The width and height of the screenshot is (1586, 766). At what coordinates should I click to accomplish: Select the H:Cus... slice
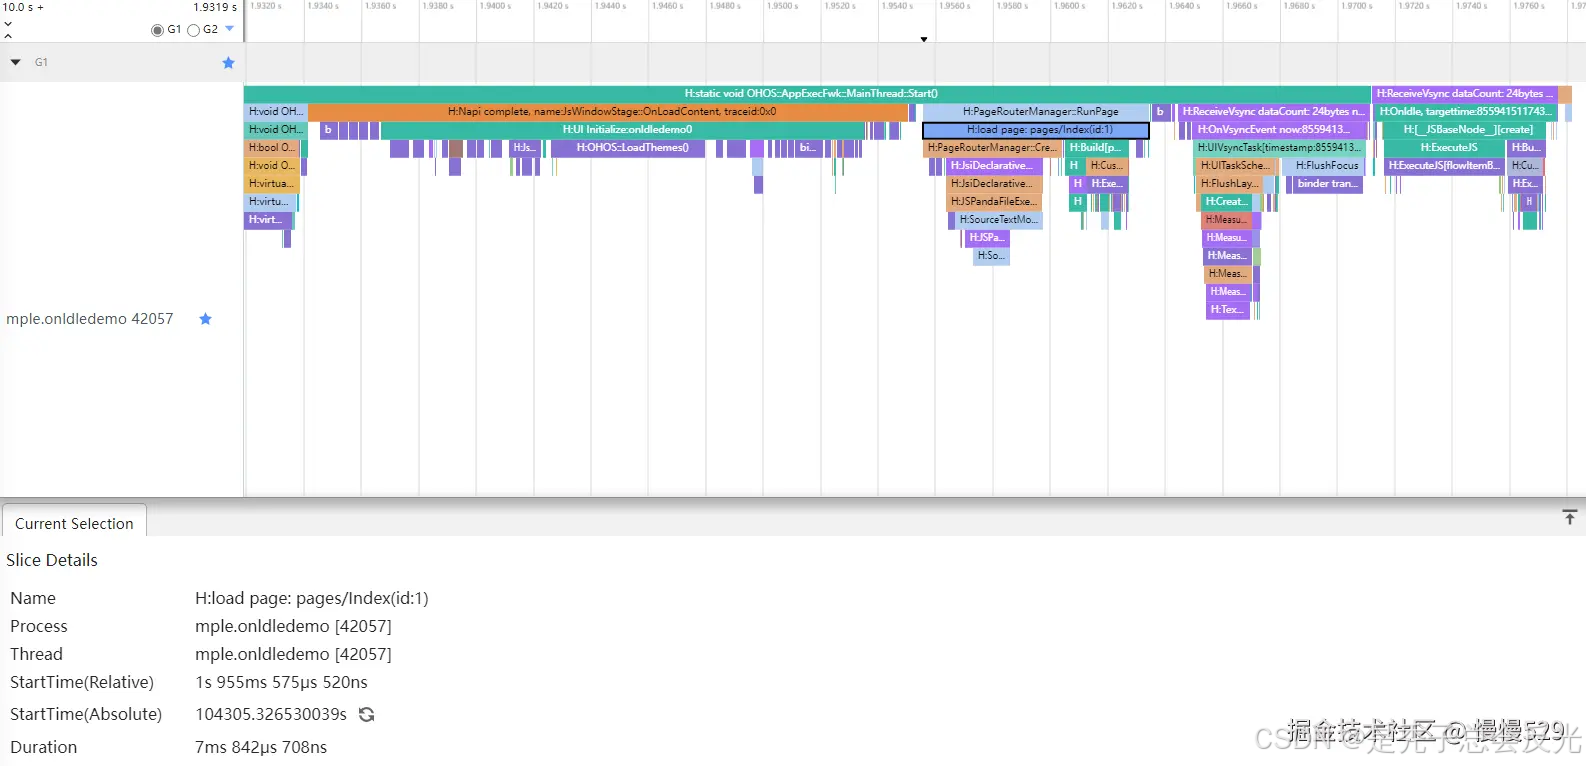click(1107, 166)
